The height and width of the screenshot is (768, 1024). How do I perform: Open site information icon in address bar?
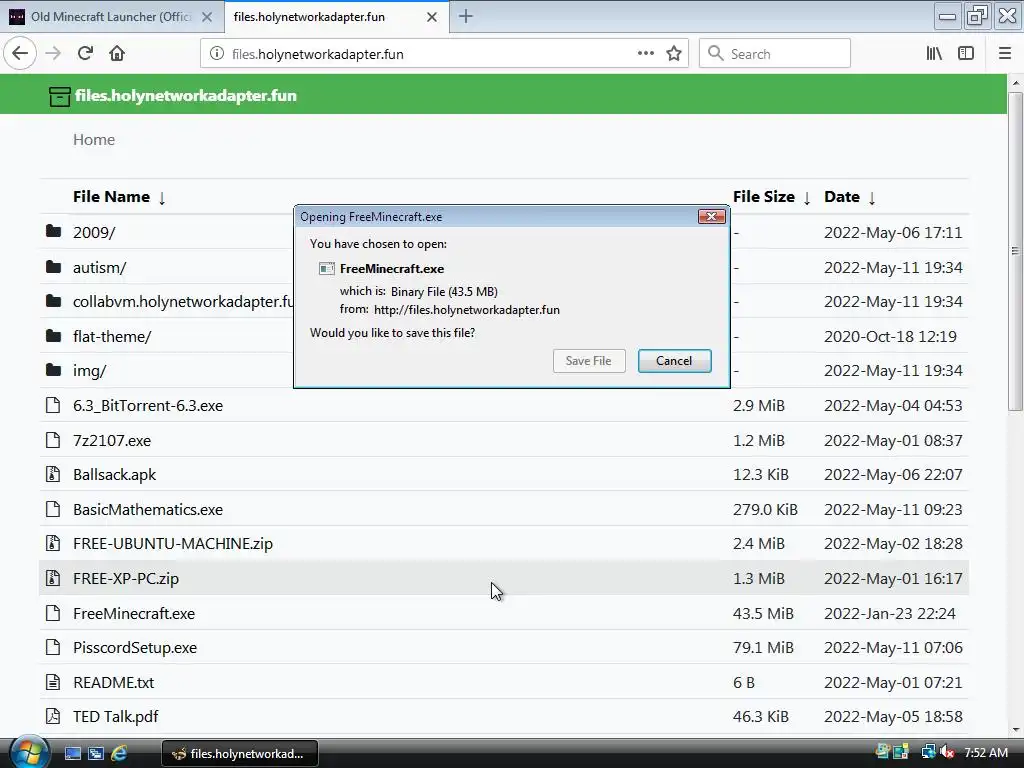217,54
